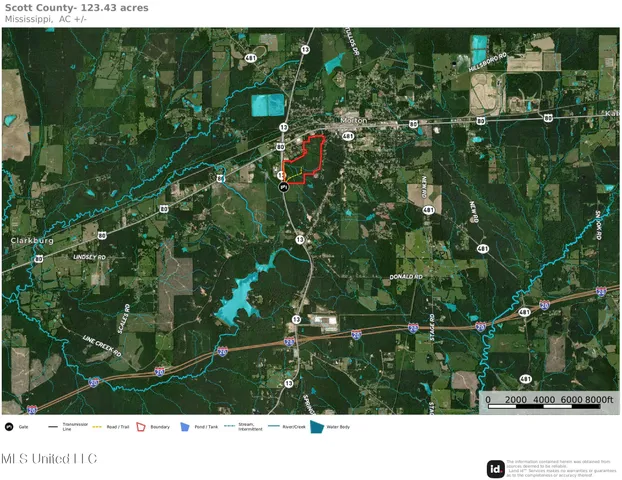622x480 pixels.
Task: Click the black gate marker on the map
Action: point(283,187)
